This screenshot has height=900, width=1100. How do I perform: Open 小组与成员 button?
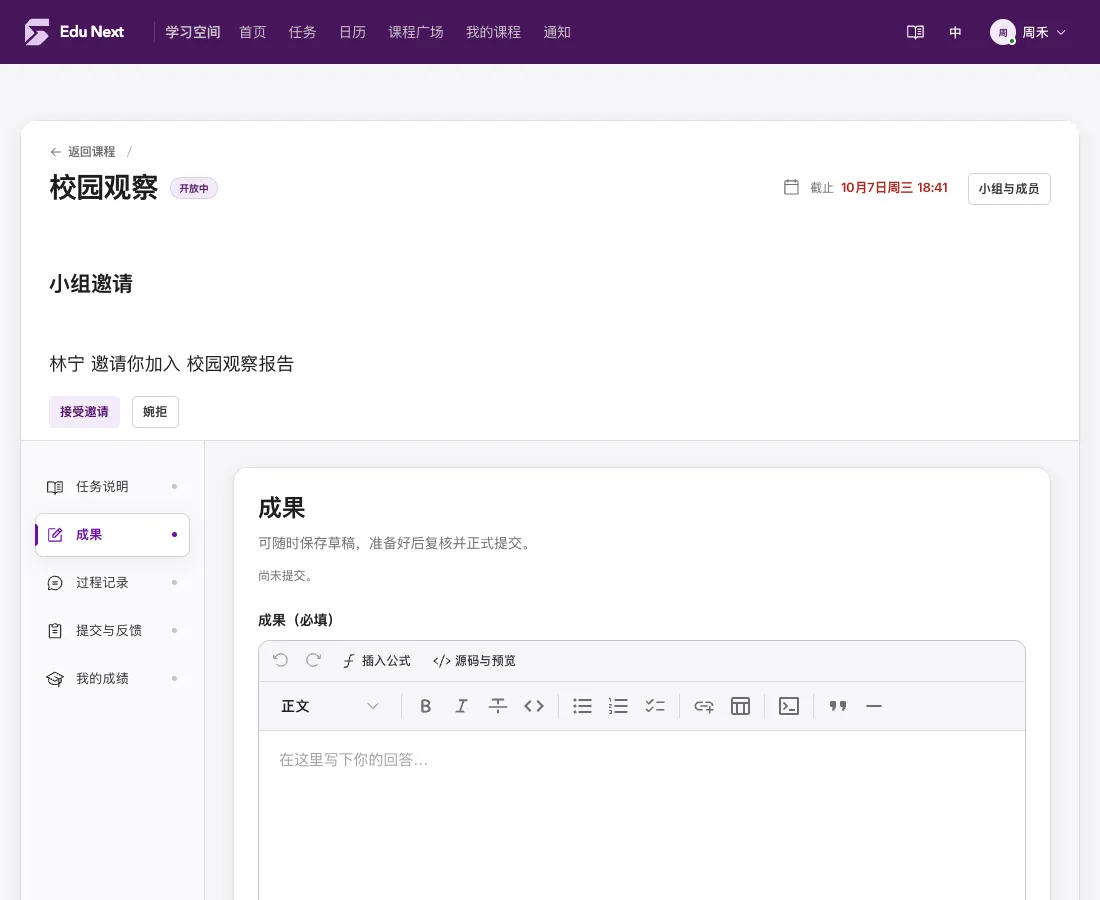point(1009,189)
